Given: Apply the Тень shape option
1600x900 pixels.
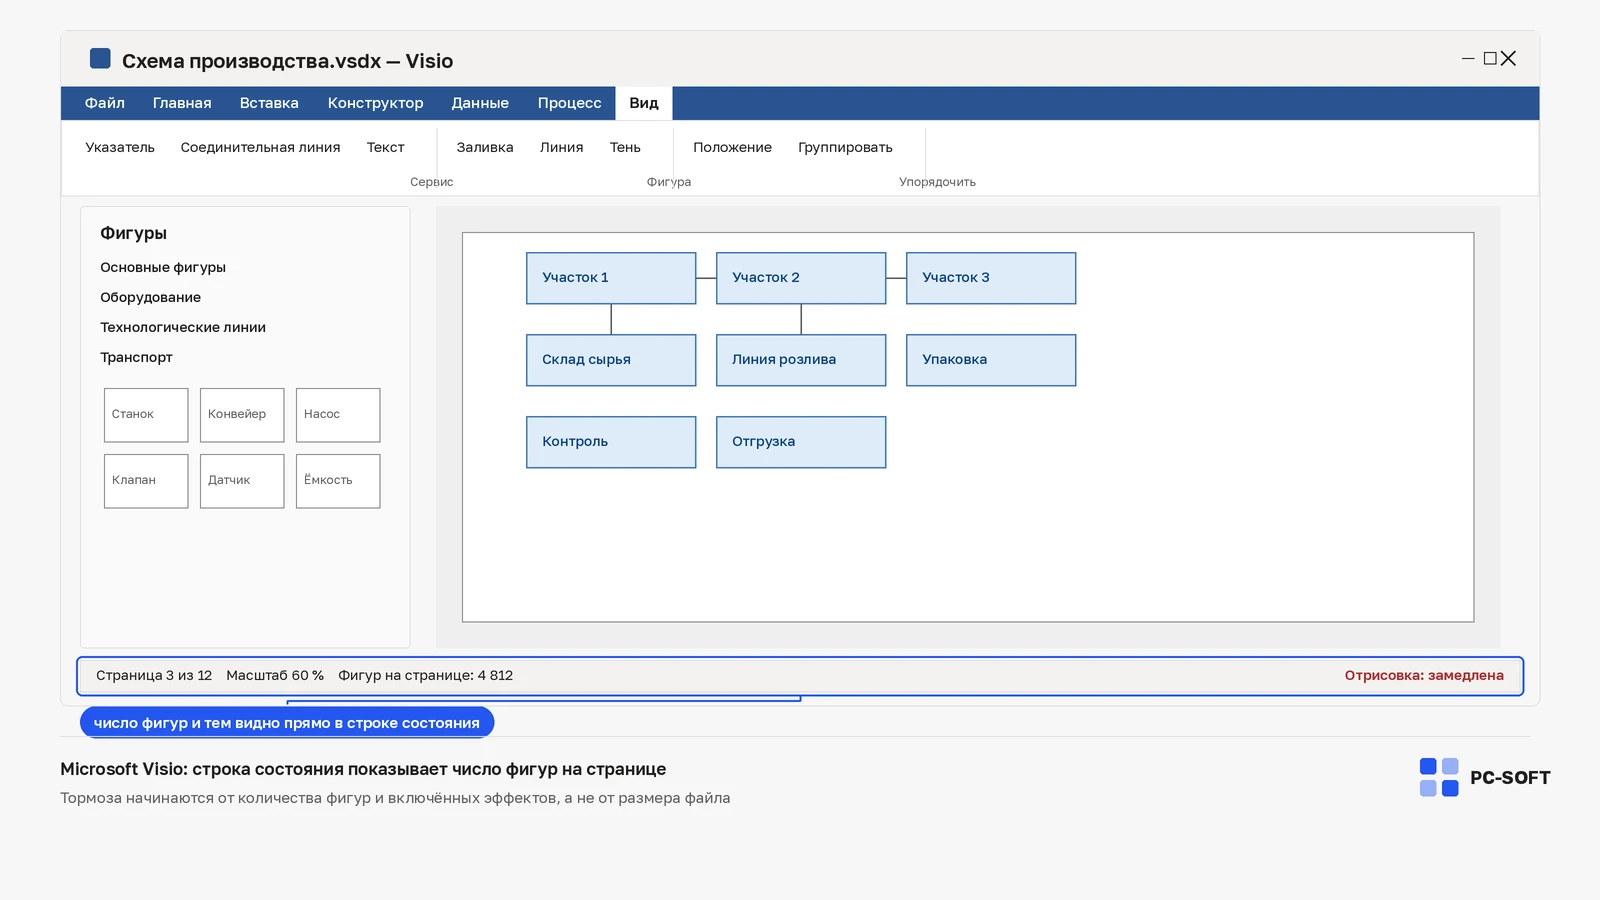Looking at the screenshot, I should [625, 147].
